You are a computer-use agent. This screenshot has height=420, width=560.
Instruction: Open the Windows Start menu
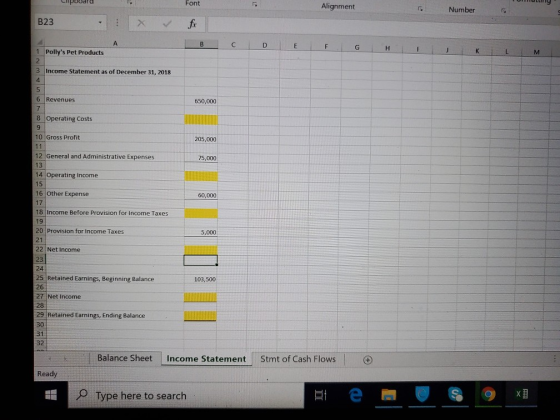[x=51, y=395]
